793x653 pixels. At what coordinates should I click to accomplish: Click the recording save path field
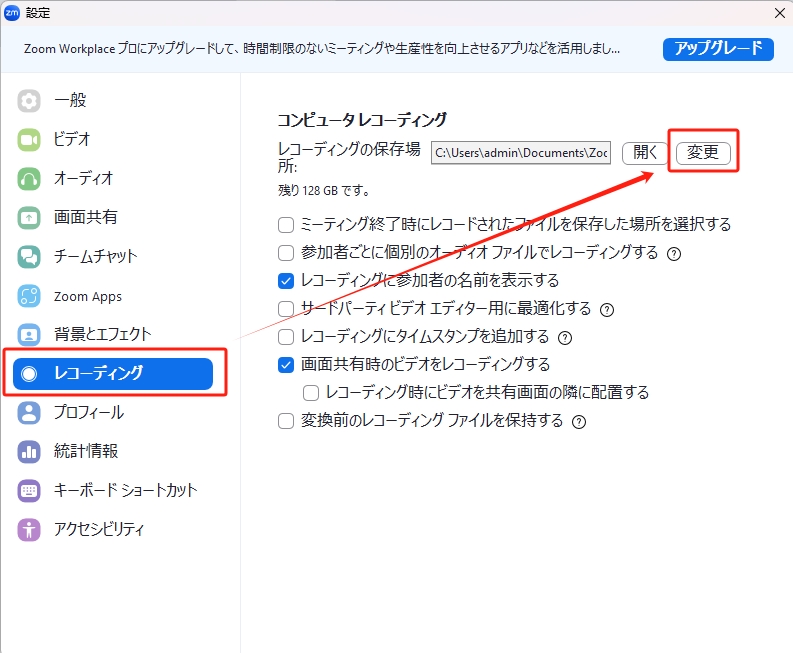(521, 153)
